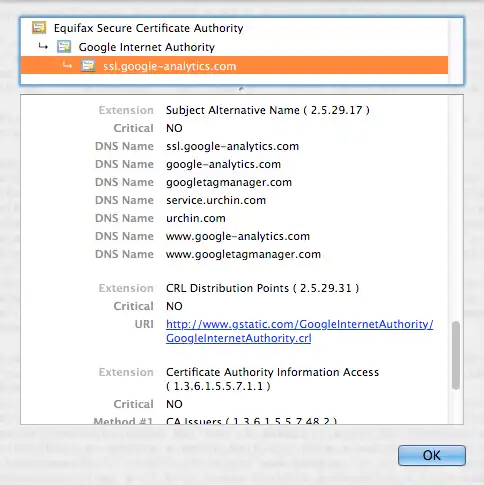This screenshot has width=484, height=485.
Task: Open the GoogleInternetAuthority.crl URI link
Action: point(299,331)
